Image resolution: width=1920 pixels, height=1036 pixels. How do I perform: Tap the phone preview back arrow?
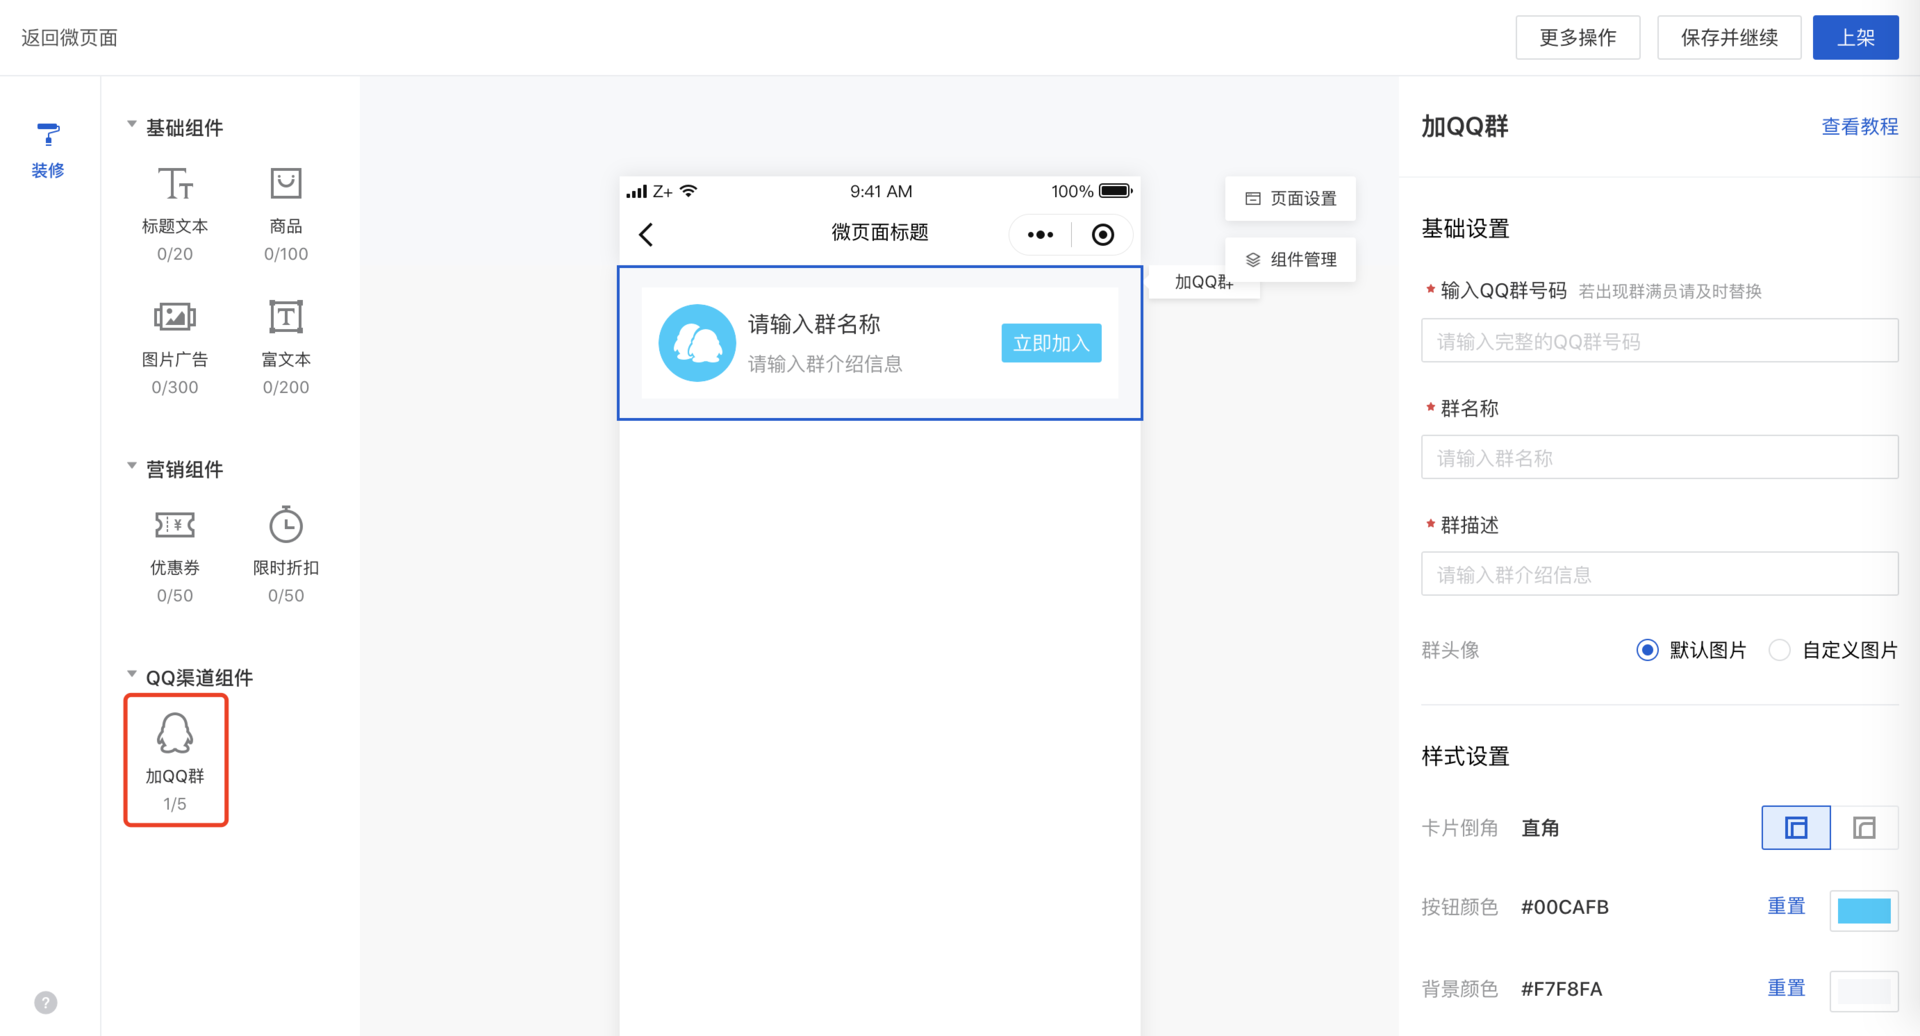(x=646, y=235)
